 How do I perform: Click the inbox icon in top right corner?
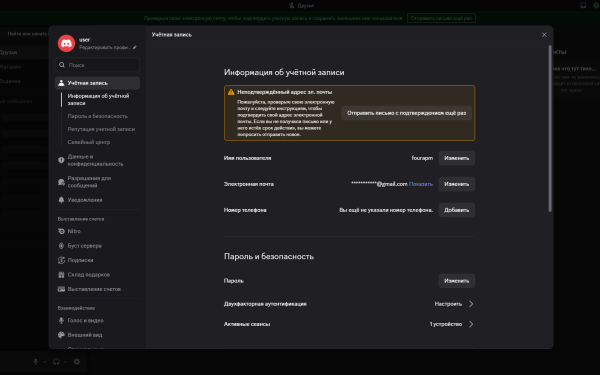click(583, 5)
